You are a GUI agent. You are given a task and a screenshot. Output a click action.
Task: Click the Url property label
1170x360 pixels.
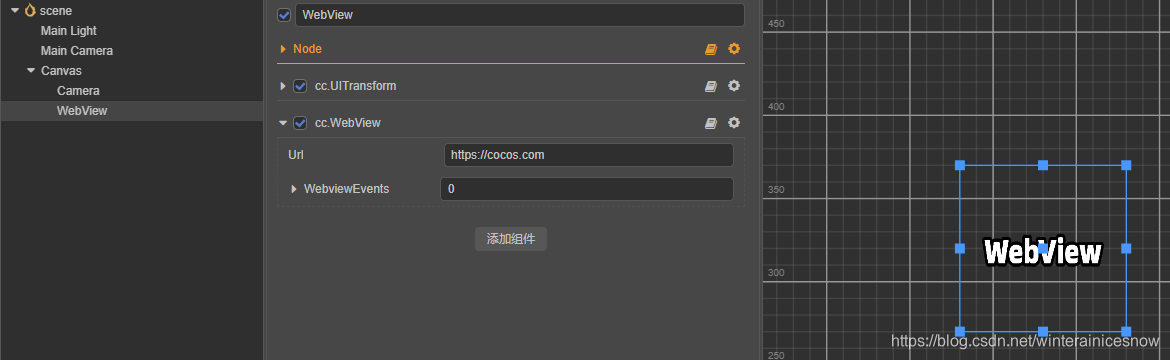[295, 155]
